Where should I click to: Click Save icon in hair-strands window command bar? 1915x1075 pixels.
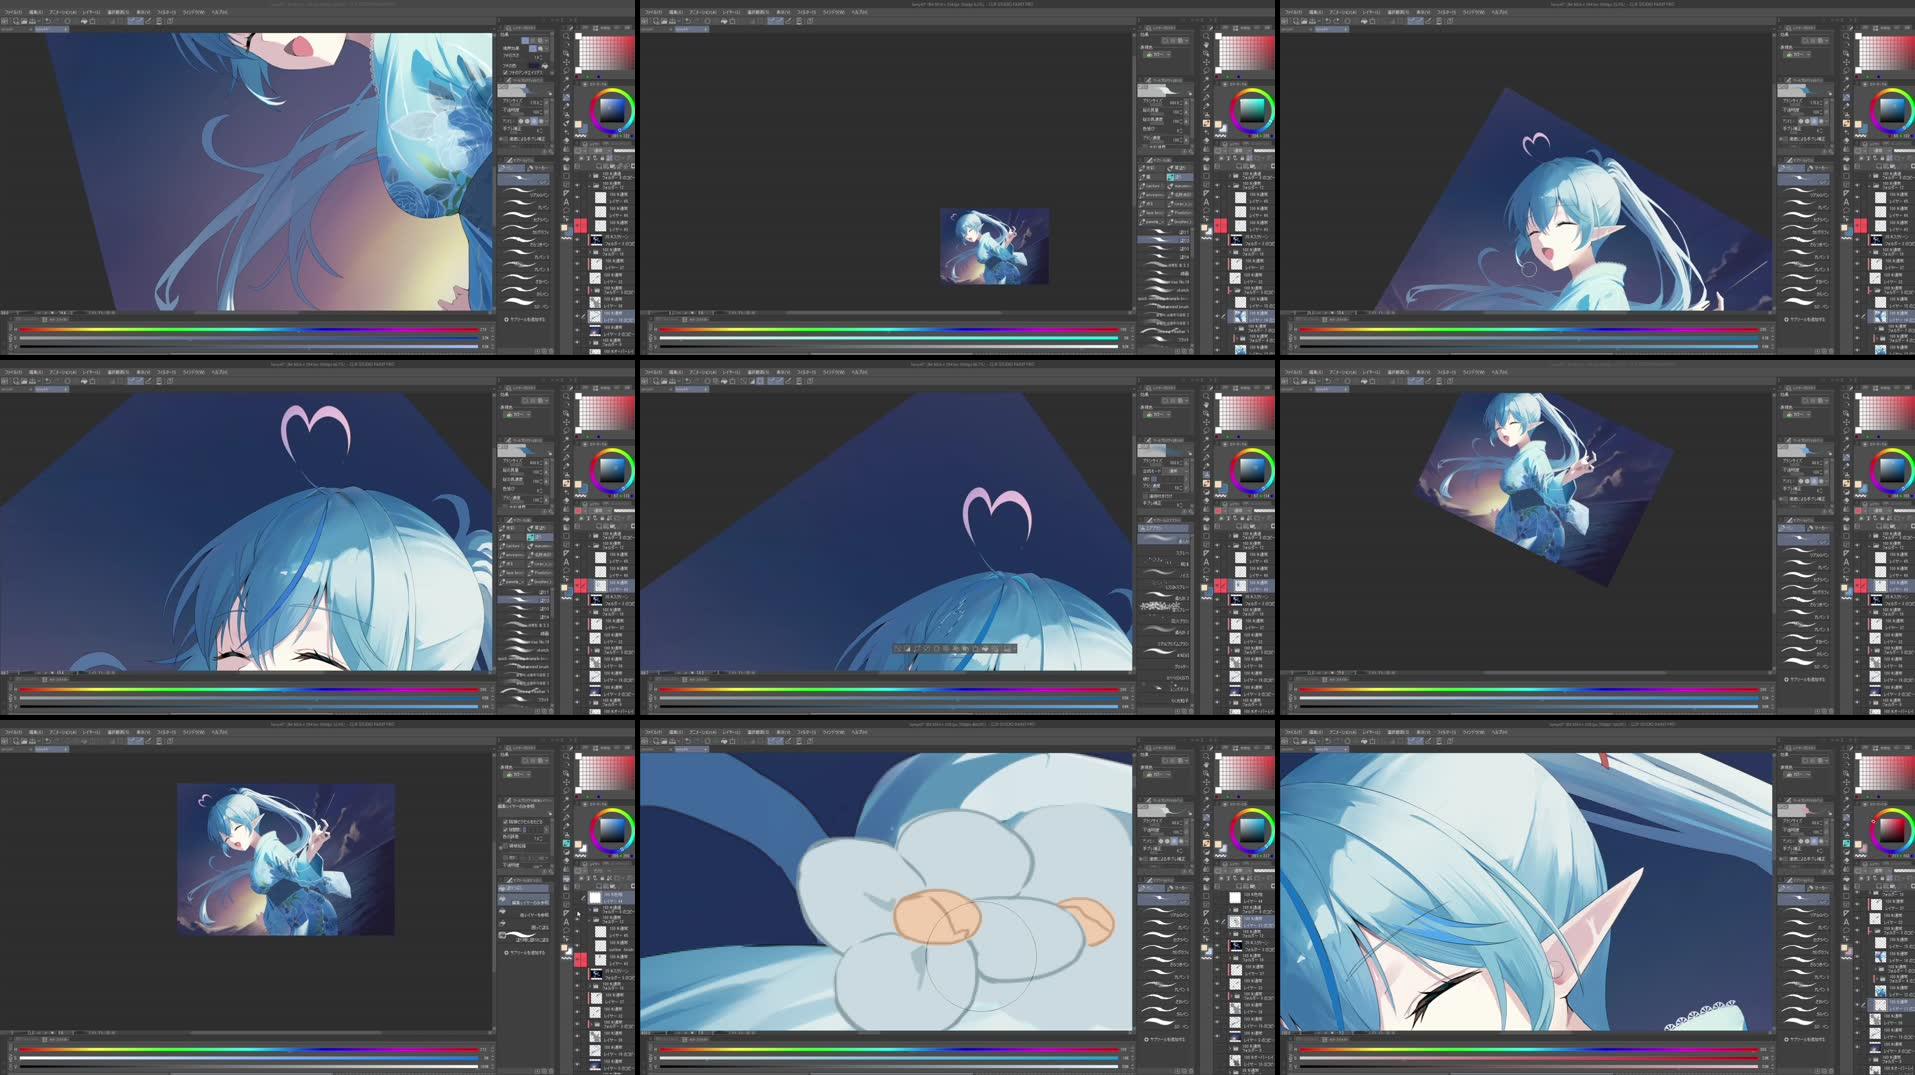click(31, 21)
